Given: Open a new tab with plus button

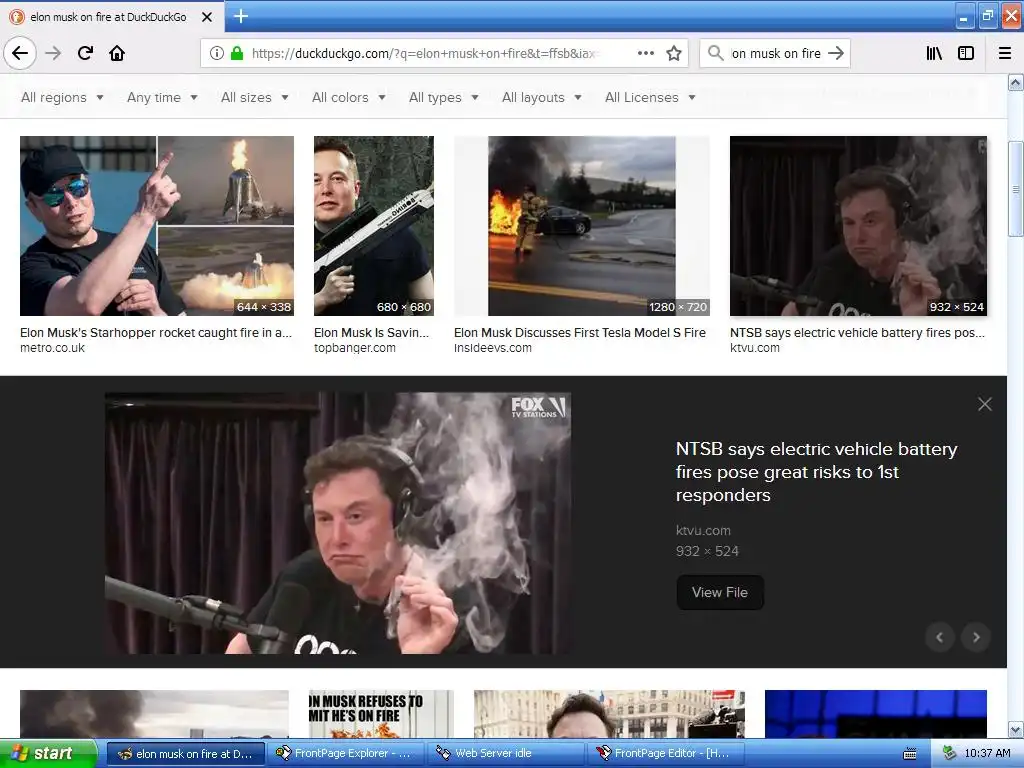Looking at the screenshot, I should [240, 16].
